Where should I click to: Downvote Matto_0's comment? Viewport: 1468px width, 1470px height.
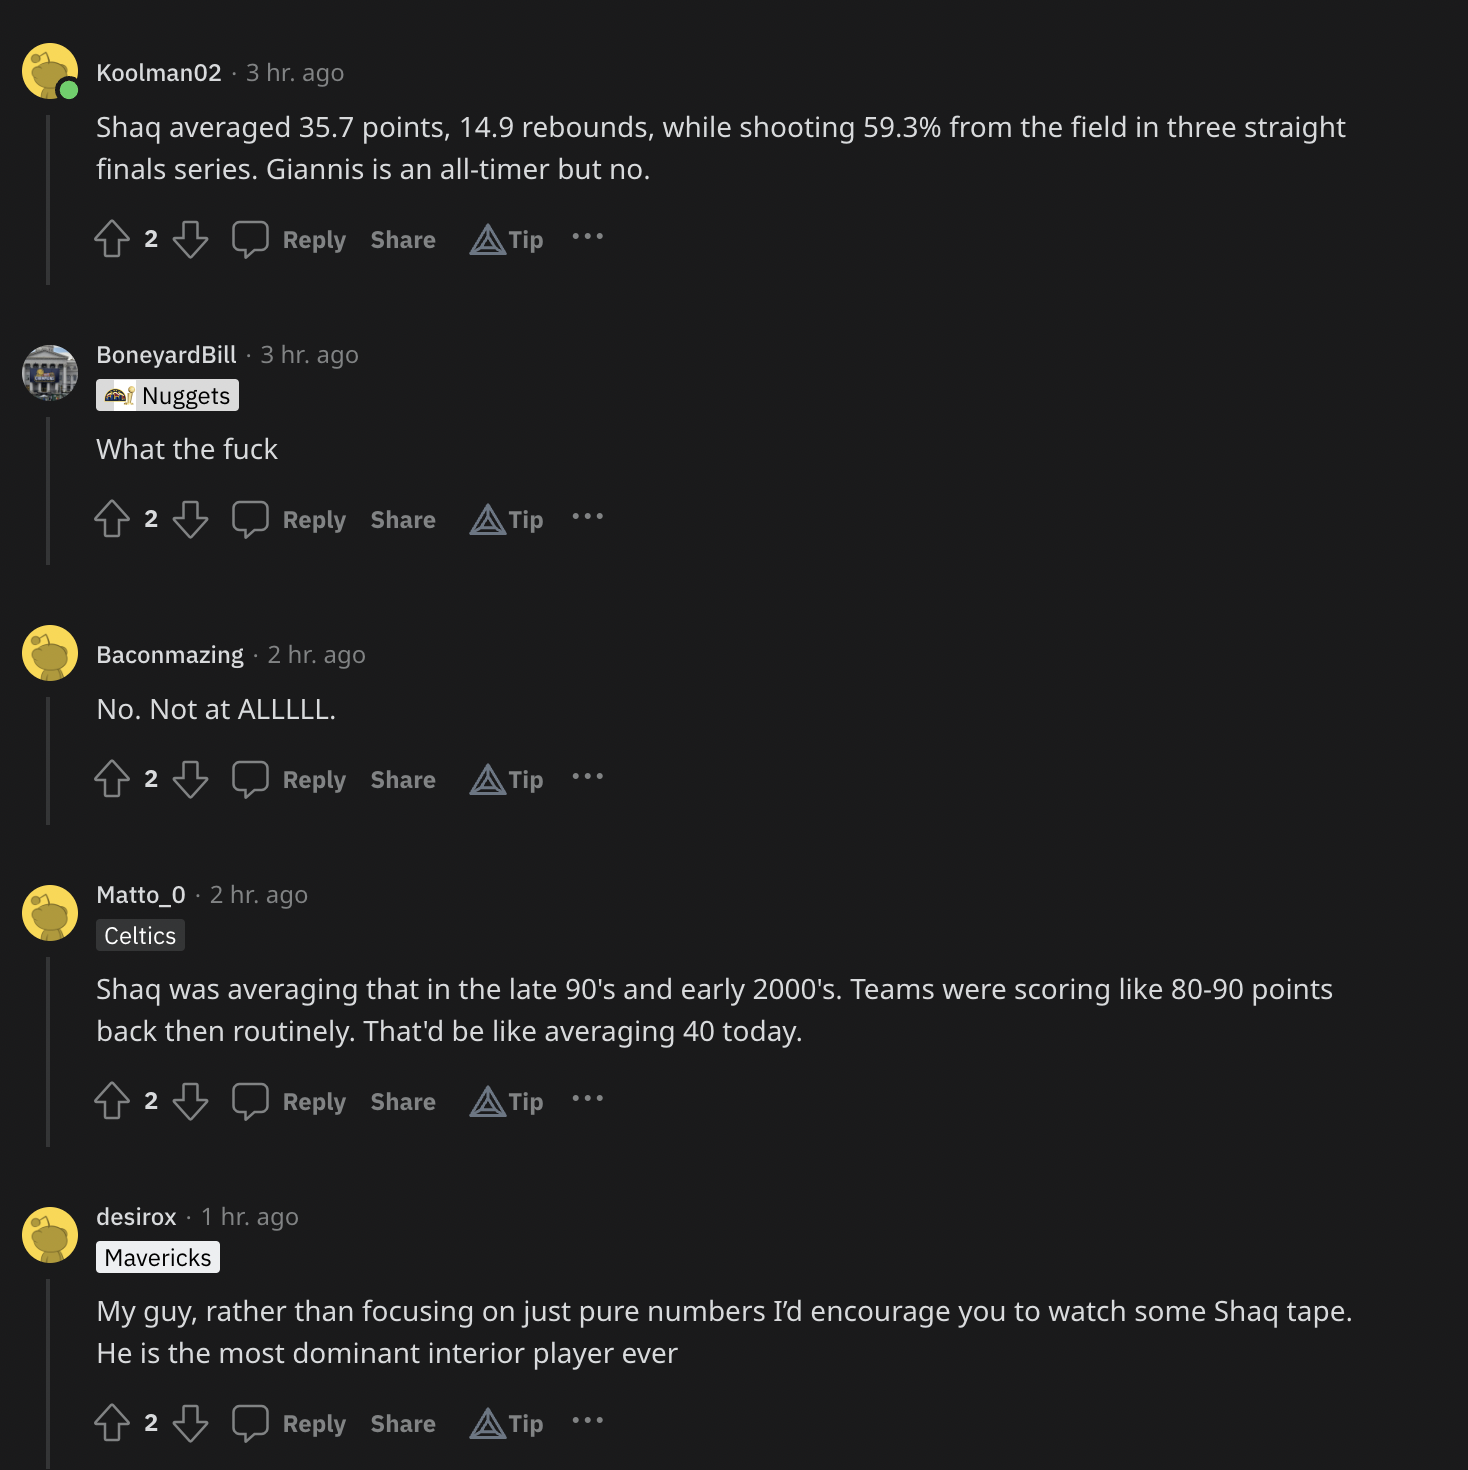tap(190, 1101)
